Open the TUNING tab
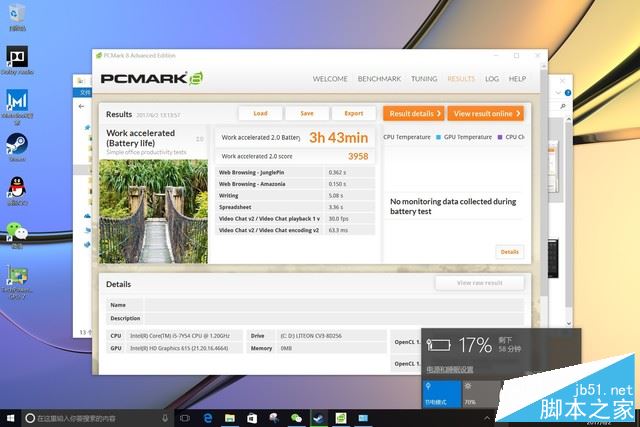 [424, 79]
